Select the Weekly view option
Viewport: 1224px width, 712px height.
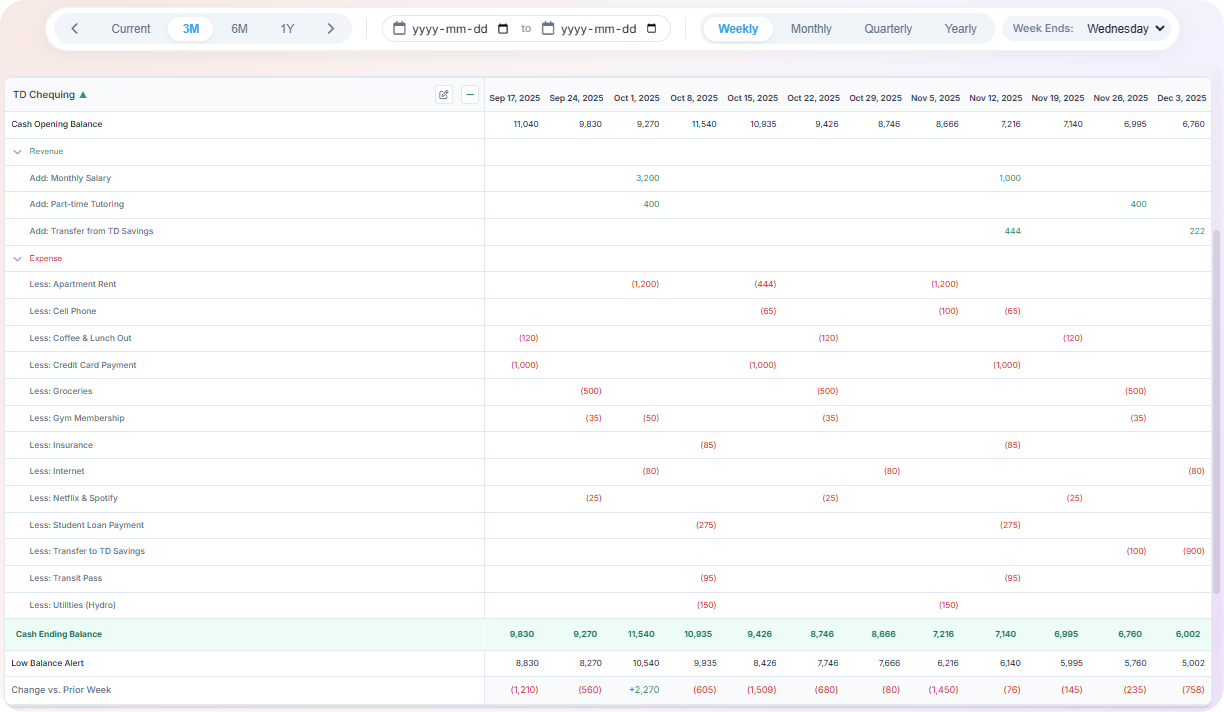[738, 29]
